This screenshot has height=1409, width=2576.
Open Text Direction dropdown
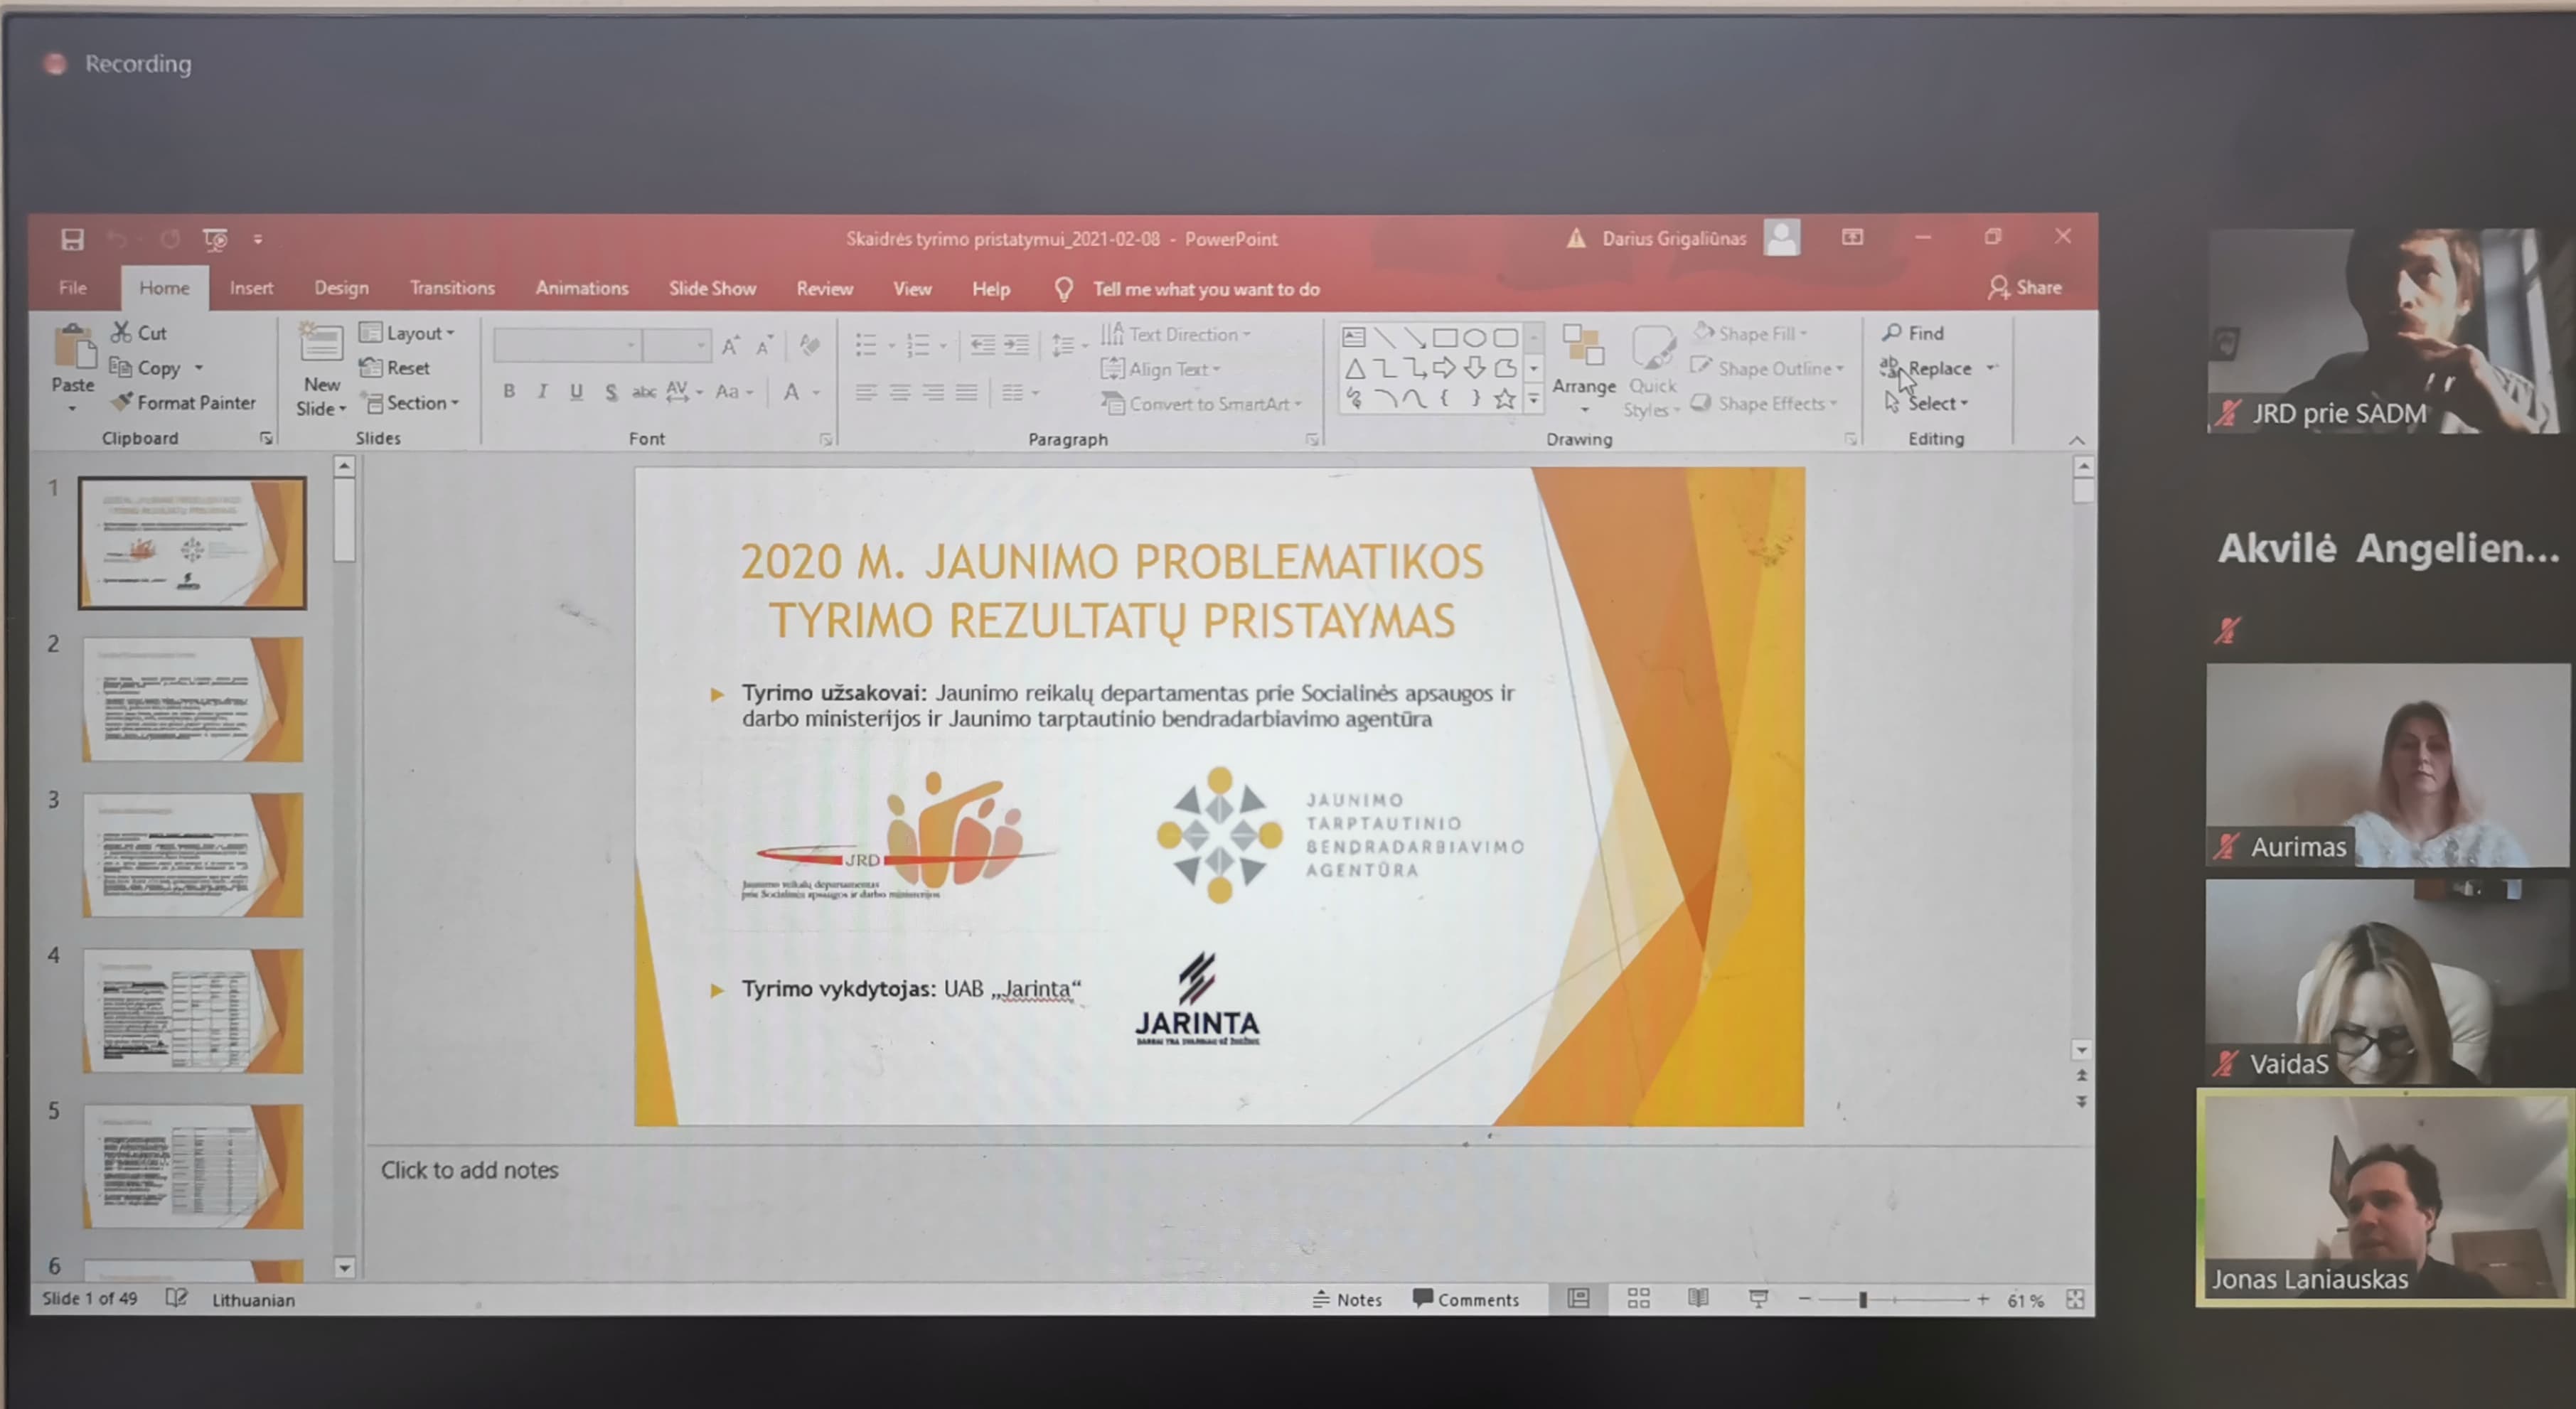click(1176, 334)
